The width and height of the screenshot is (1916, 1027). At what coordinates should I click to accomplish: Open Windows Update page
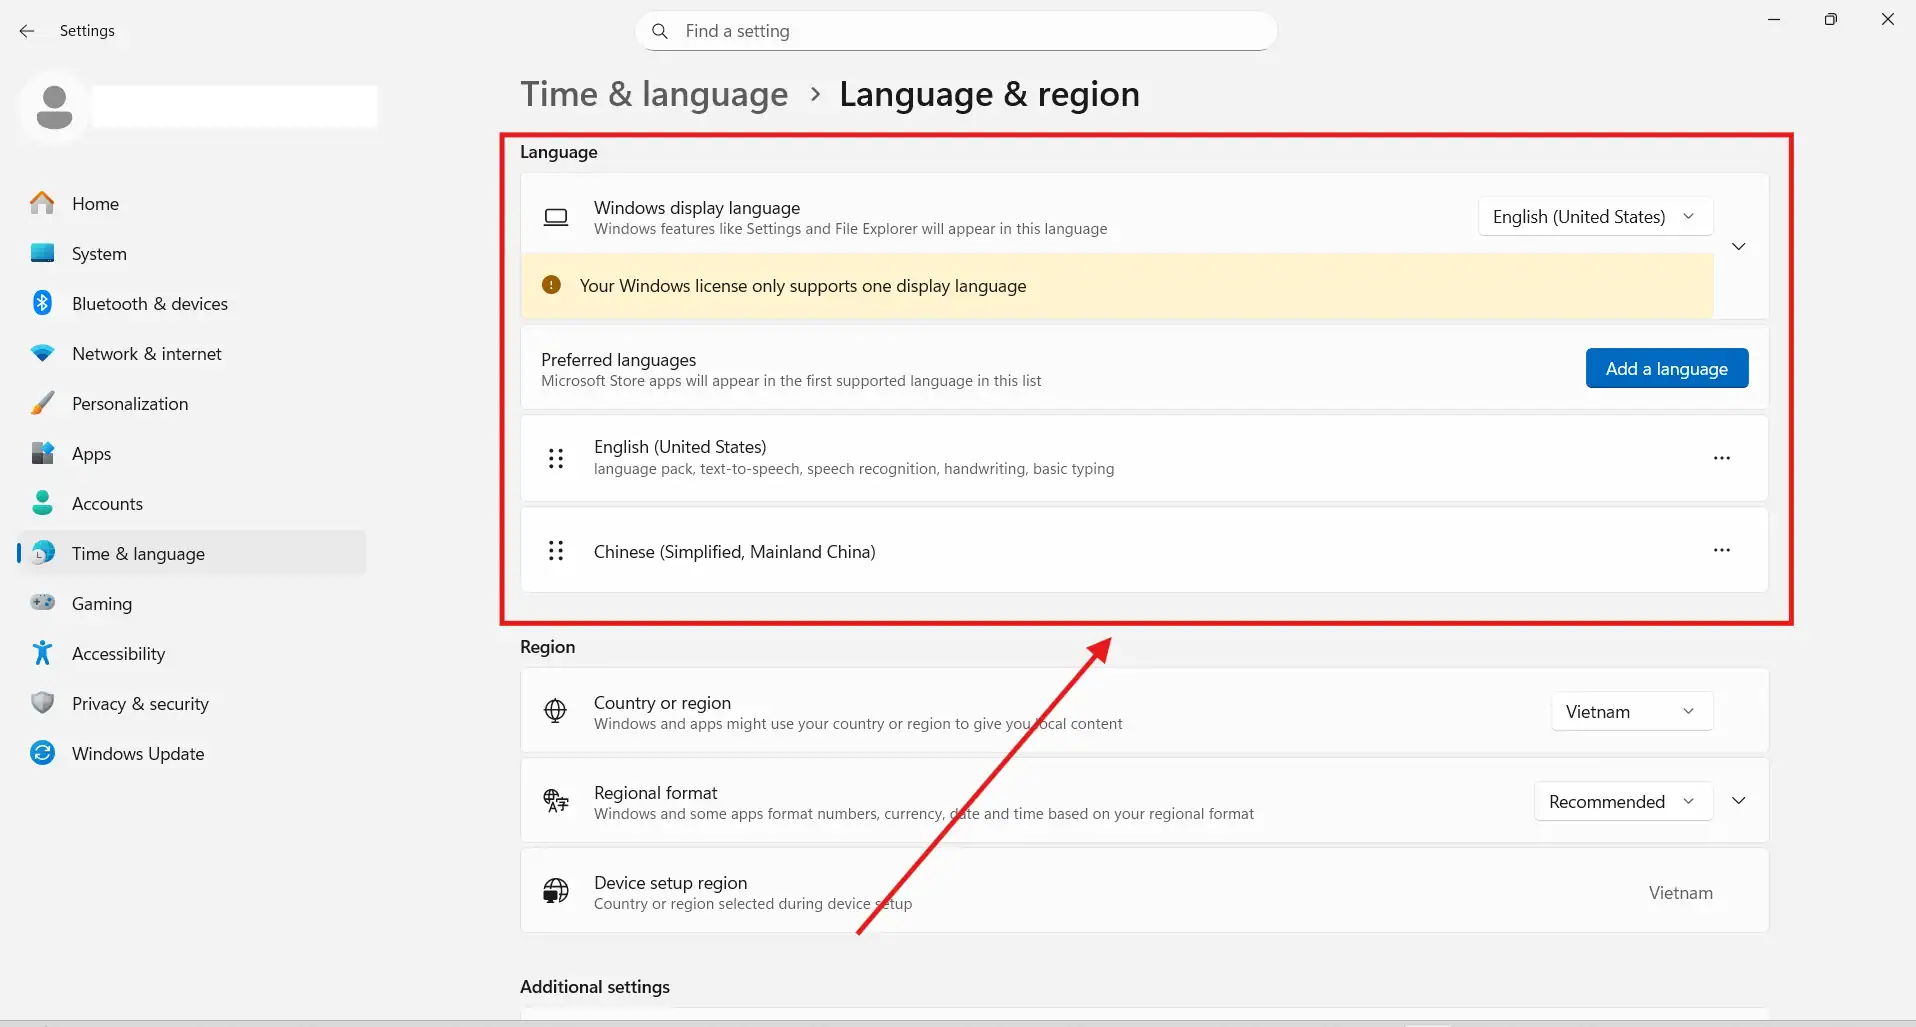[x=137, y=754]
